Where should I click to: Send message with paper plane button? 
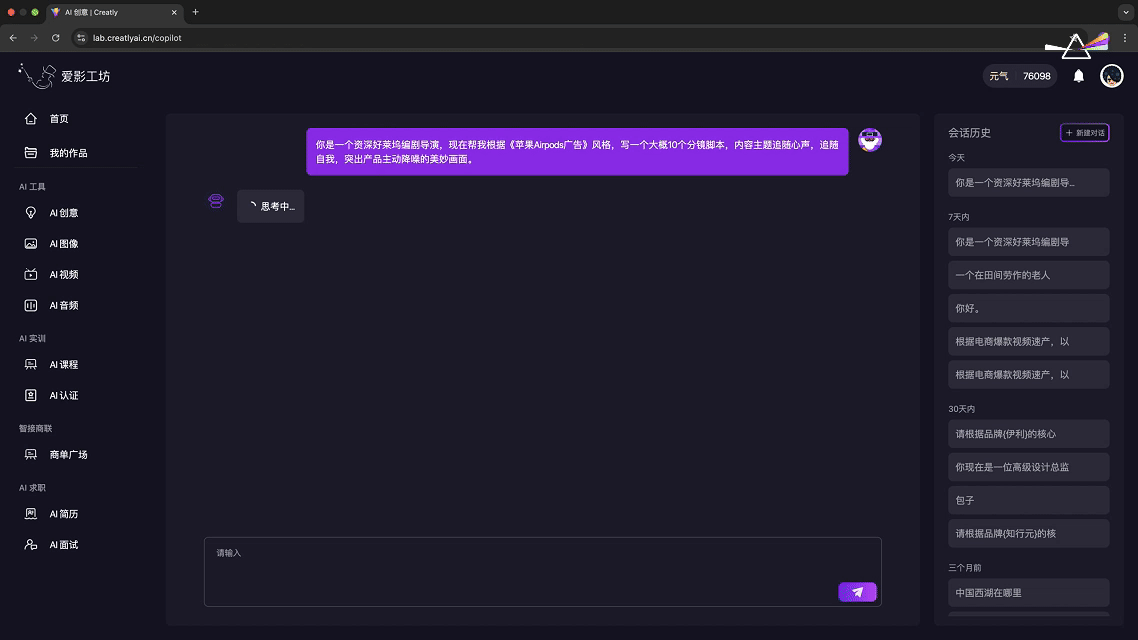pyautogui.click(x=857, y=592)
